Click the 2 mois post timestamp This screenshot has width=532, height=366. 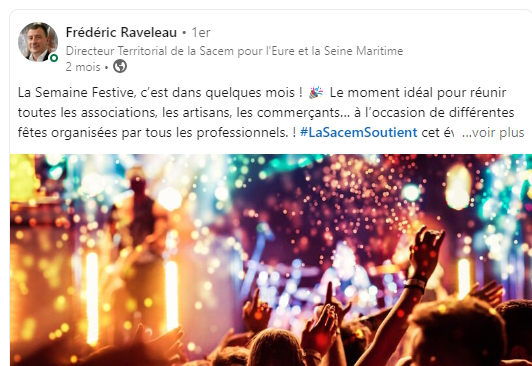click(83, 67)
